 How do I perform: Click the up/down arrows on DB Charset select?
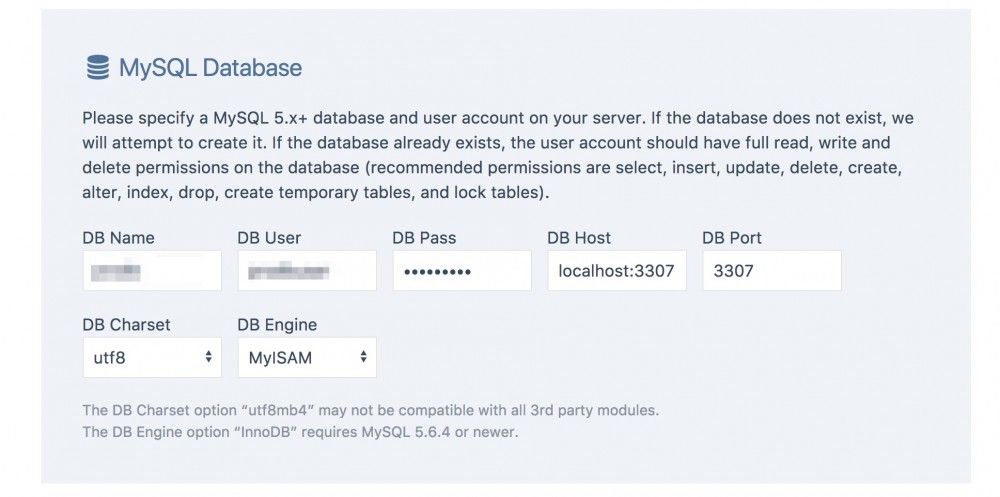point(208,357)
